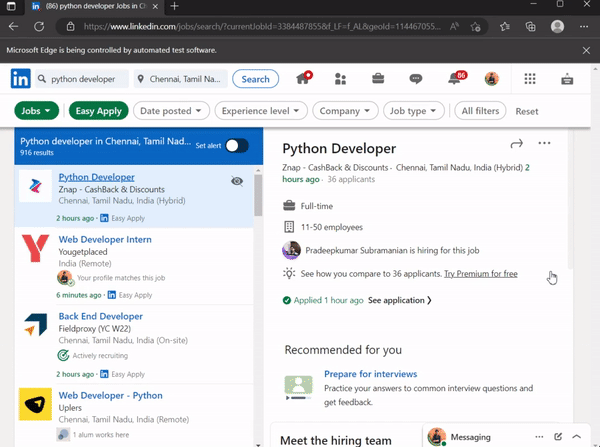Open Collections icon in Edge toolbar
600x447 pixels.
530,26
